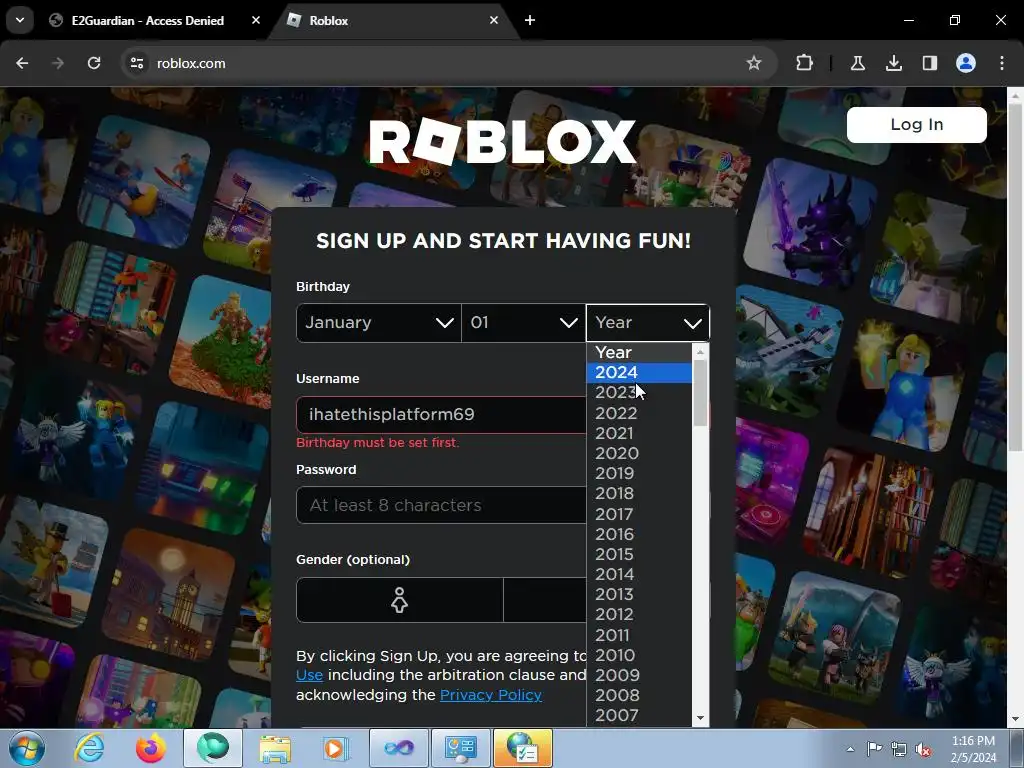Bookmark this page with the star icon

(754, 63)
